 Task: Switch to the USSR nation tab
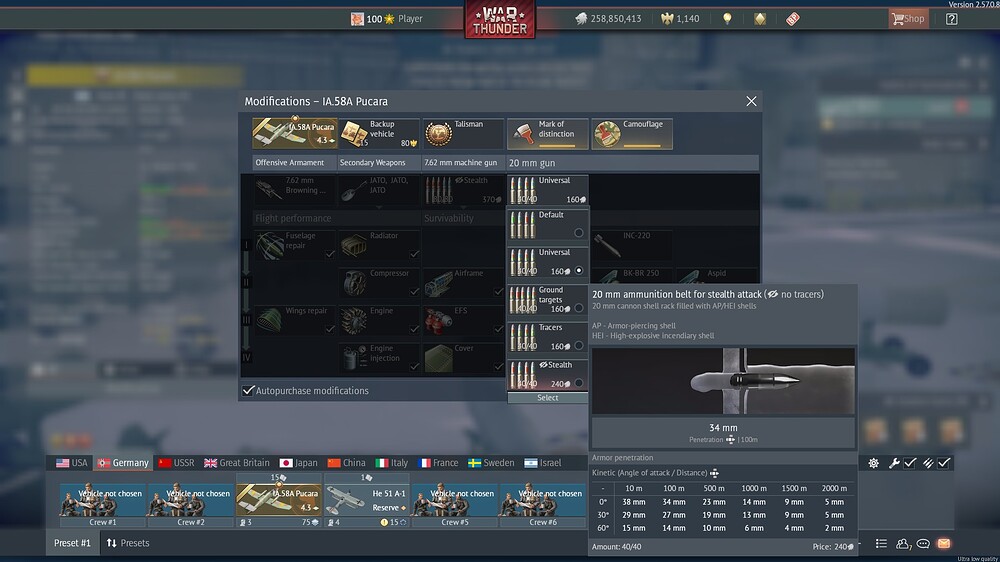177,463
